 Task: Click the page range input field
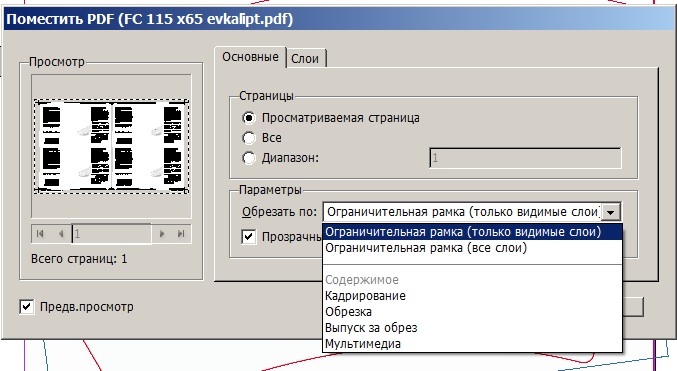coord(525,158)
